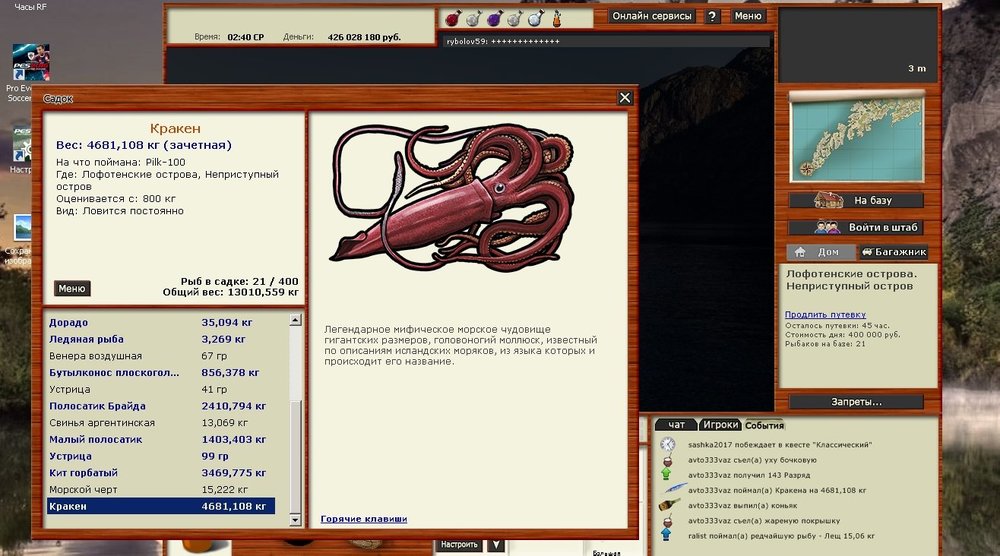Click the purple potion flask icon
This screenshot has width=1000, height=556.
[x=493, y=17]
